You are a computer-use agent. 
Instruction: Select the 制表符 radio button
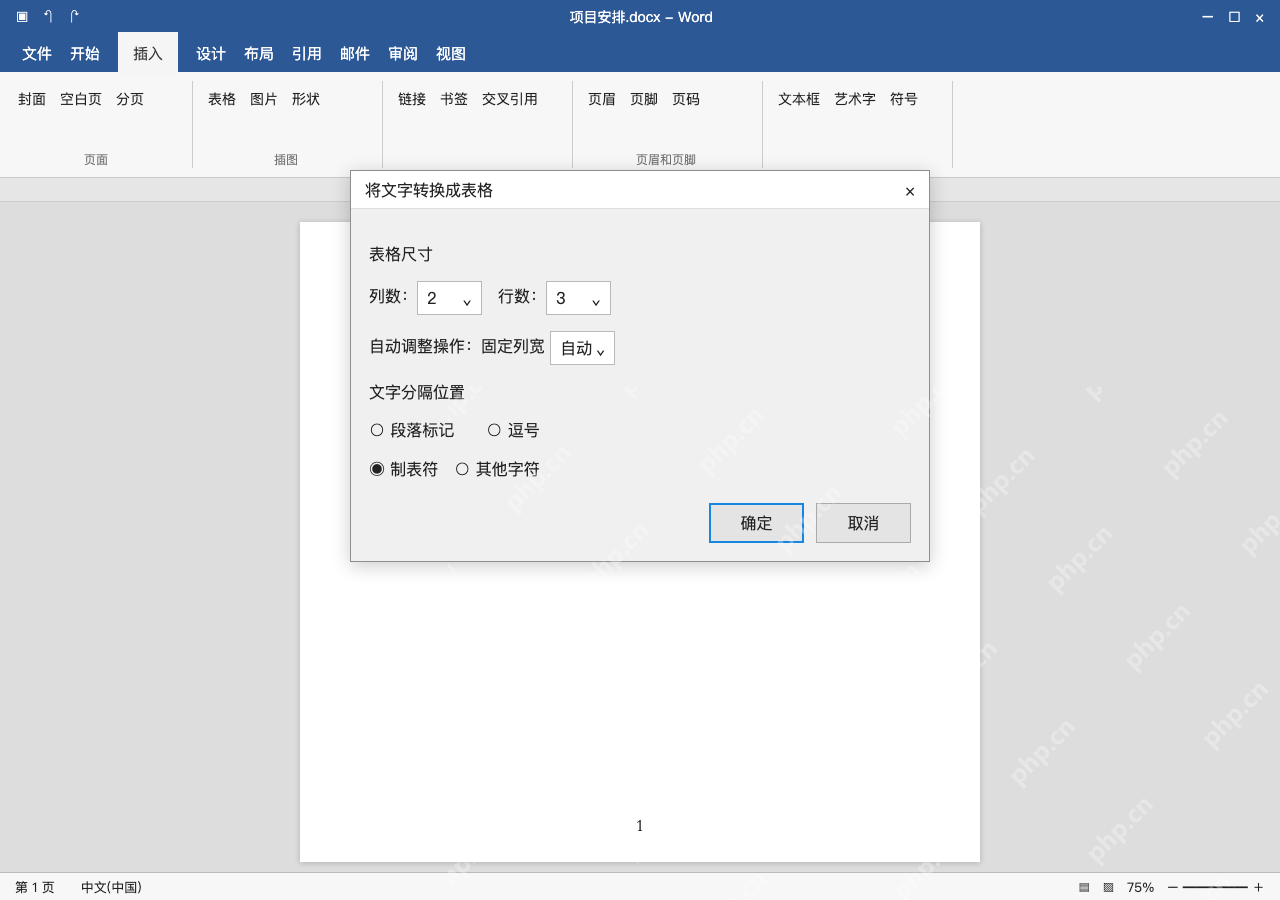point(377,468)
